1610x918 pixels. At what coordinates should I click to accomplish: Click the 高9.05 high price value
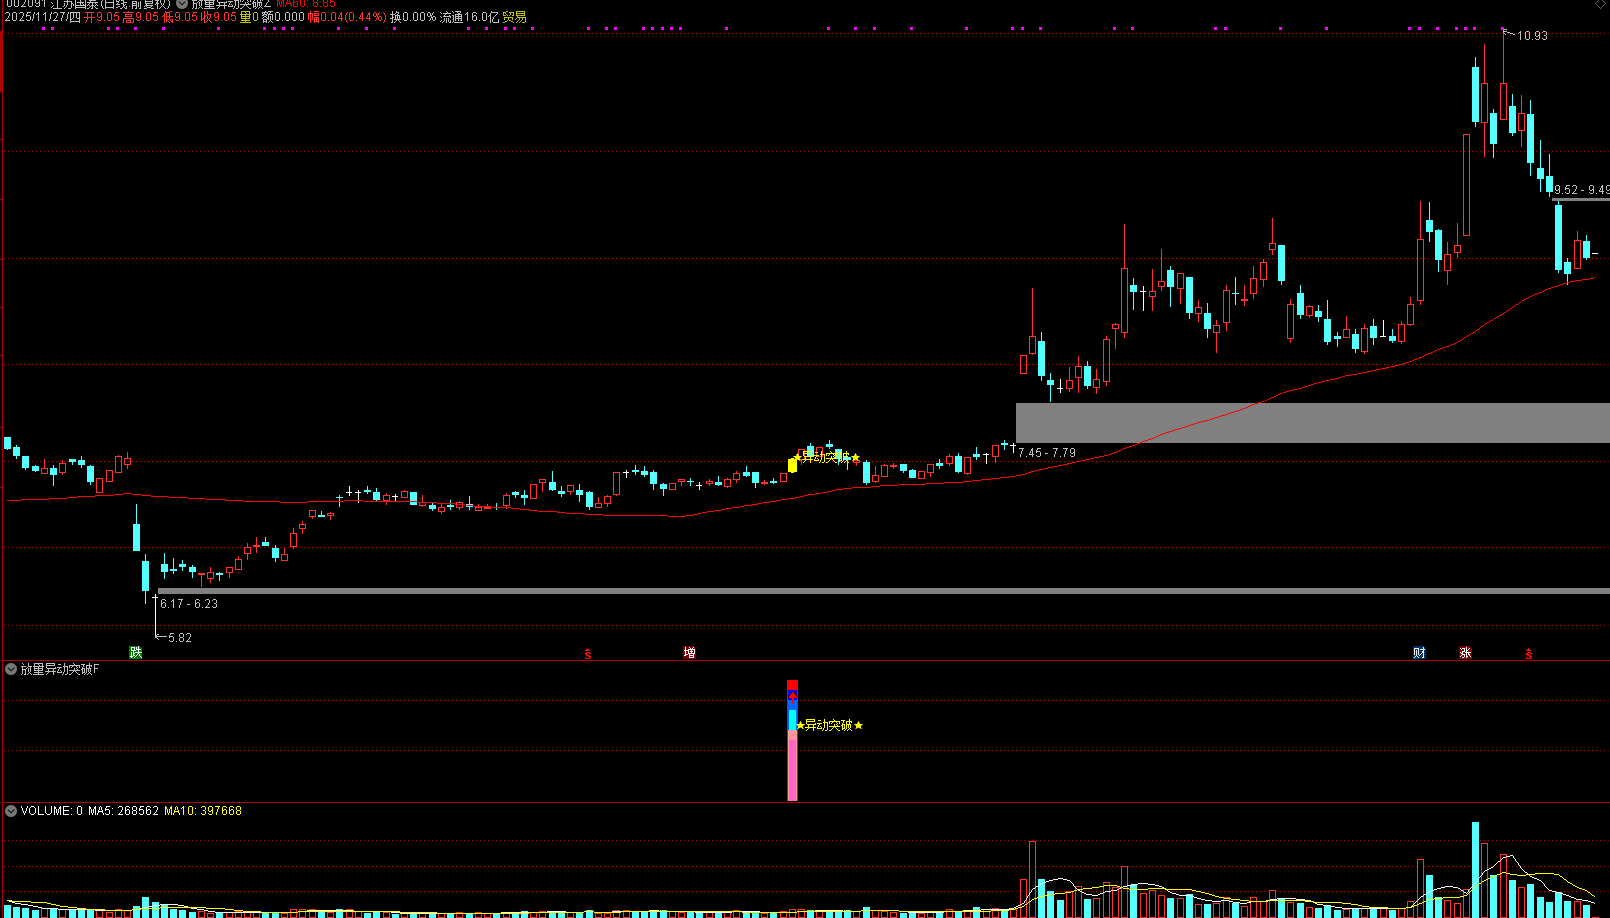tap(141, 17)
